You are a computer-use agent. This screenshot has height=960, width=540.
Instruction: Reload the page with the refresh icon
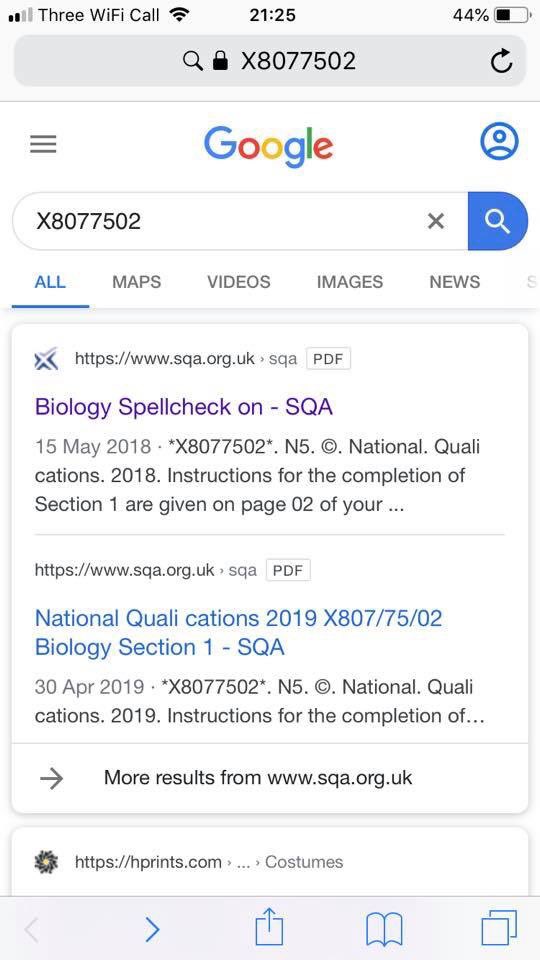point(501,61)
